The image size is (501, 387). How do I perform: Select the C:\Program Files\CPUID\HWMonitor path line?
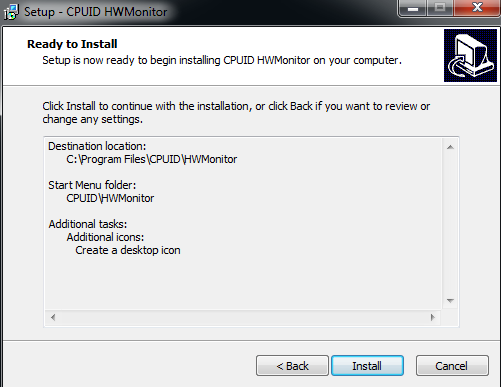152,159
